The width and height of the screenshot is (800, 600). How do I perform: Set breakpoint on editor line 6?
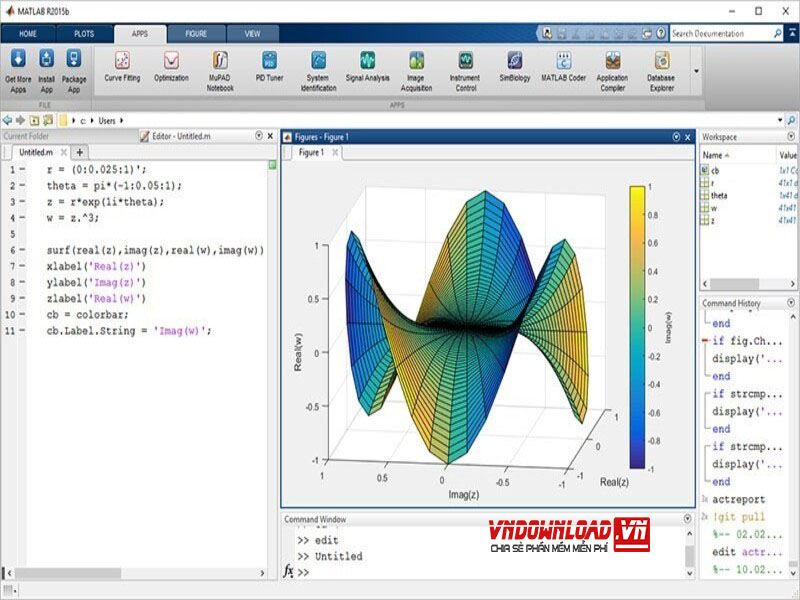click(22, 250)
